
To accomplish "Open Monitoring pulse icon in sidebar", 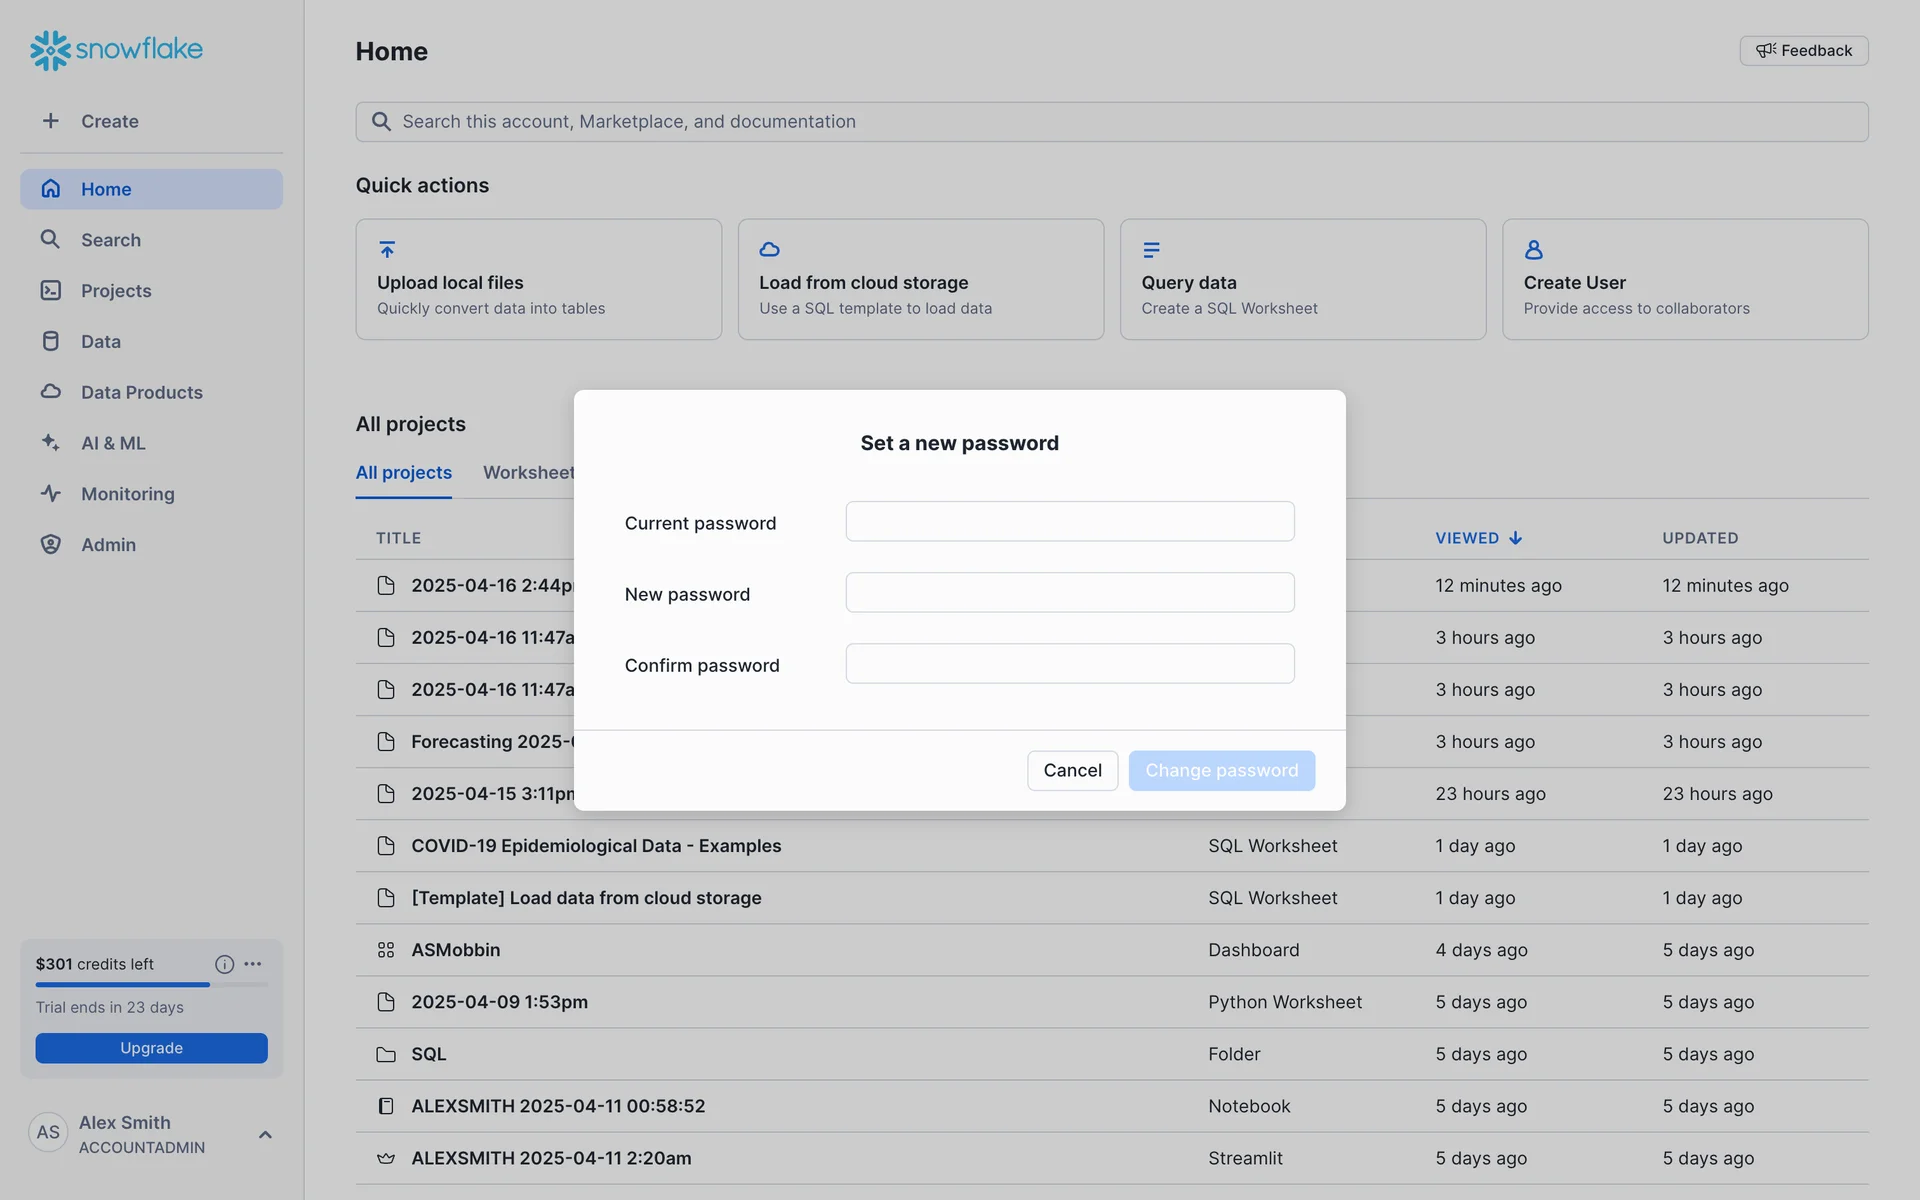I will pos(50,493).
